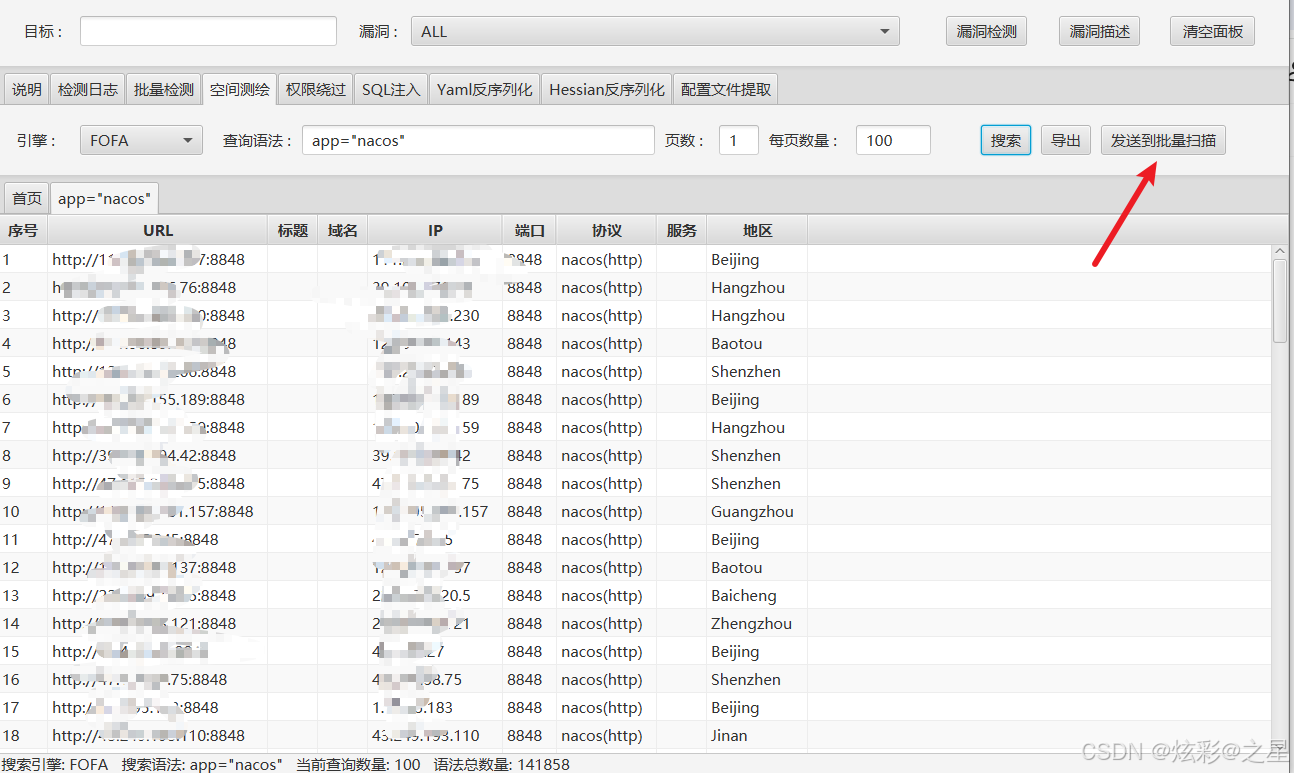Click the 端口 column header

tap(530, 230)
